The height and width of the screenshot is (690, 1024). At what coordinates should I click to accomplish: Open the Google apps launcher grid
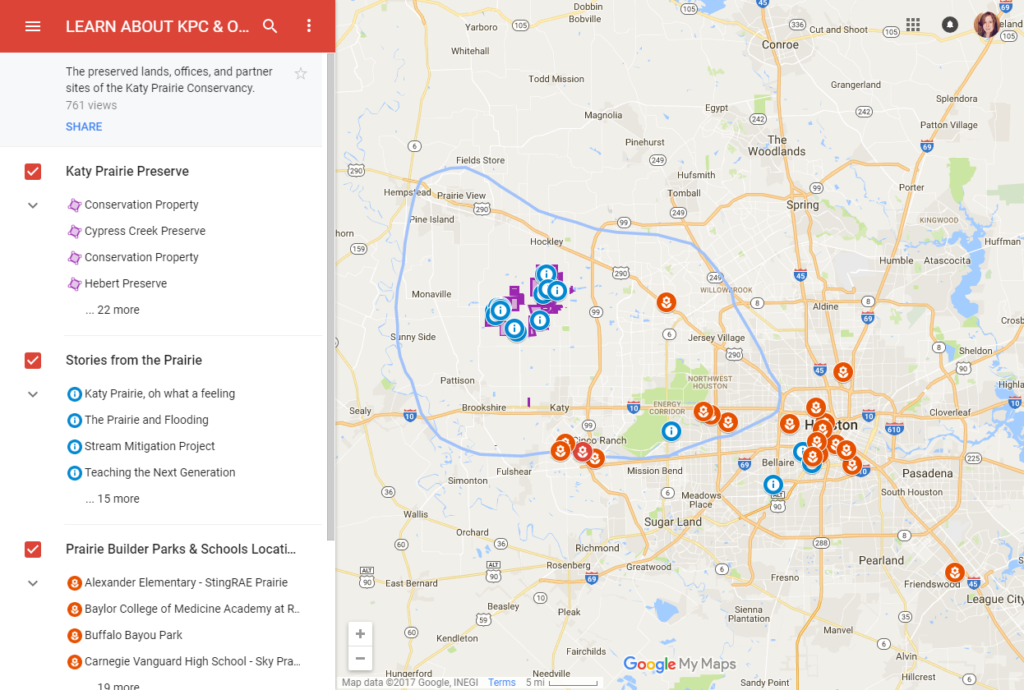pyautogui.click(x=912, y=24)
